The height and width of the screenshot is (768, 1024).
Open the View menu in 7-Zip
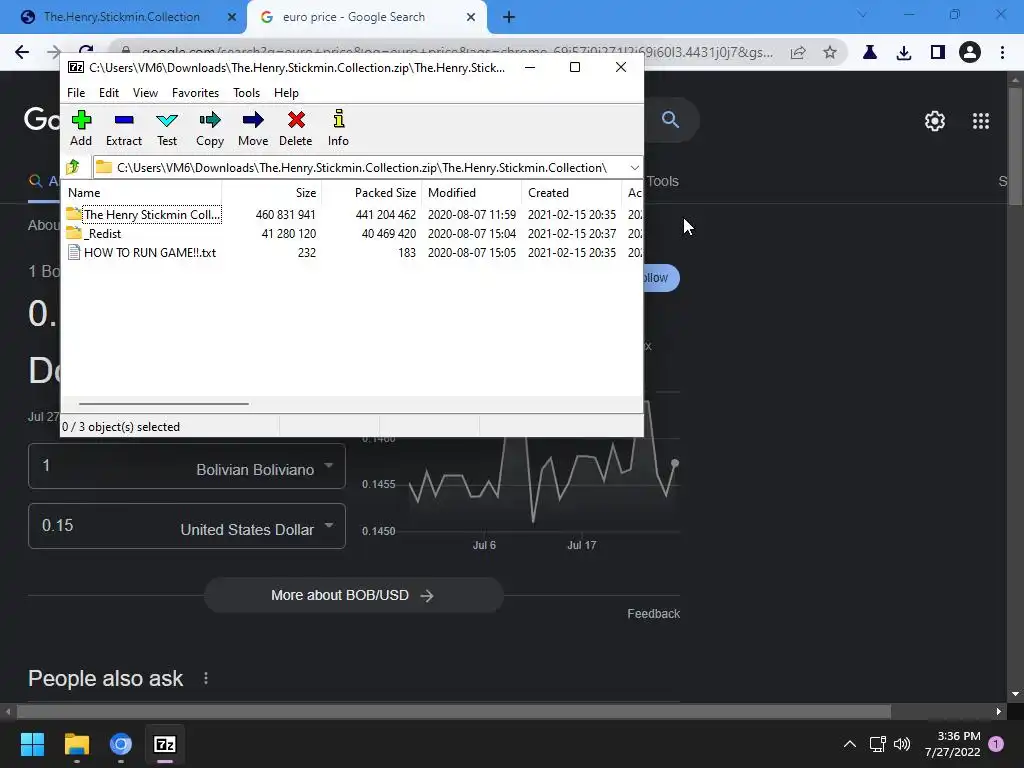coord(145,93)
